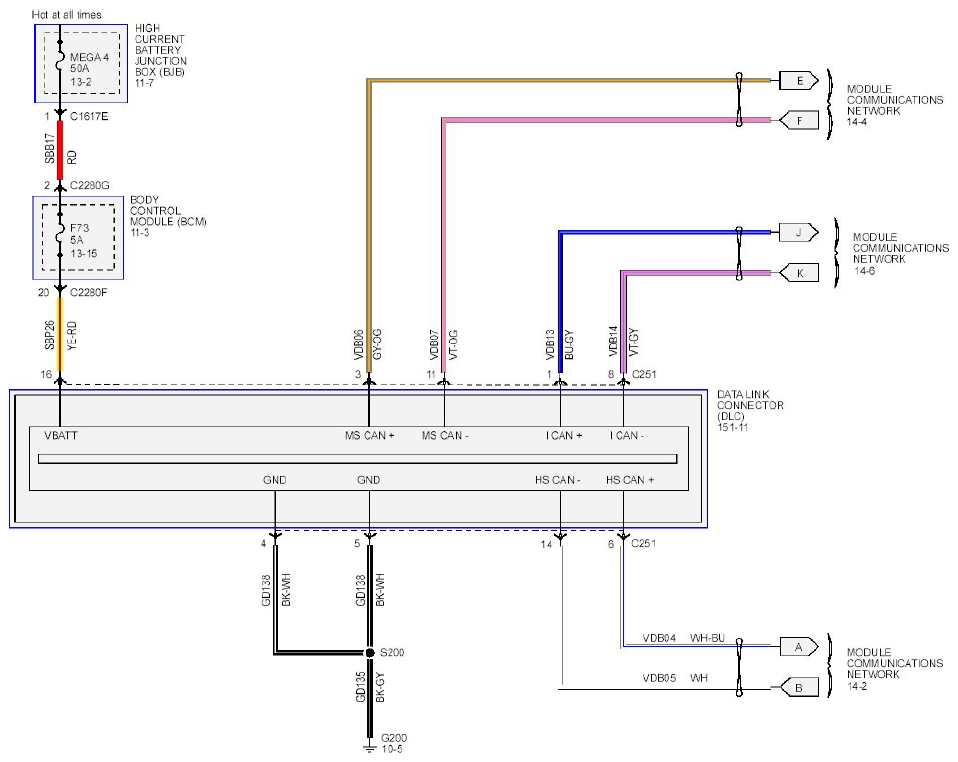
Task: Click the WH-BU wire color label
Action: pos(707,639)
